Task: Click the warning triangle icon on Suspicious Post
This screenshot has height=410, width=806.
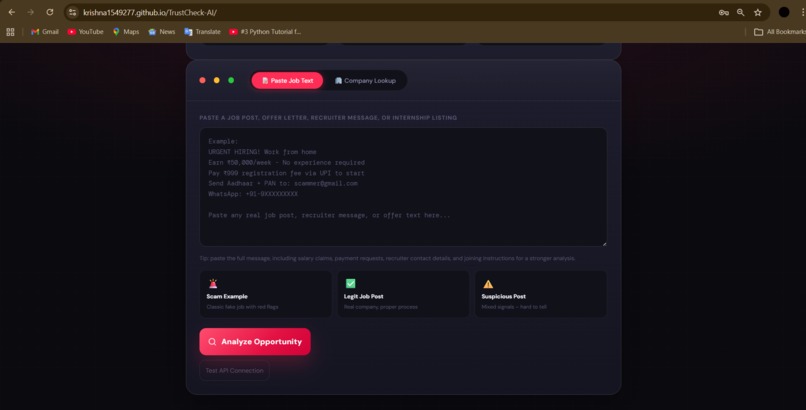Action: click(x=488, y=284)
